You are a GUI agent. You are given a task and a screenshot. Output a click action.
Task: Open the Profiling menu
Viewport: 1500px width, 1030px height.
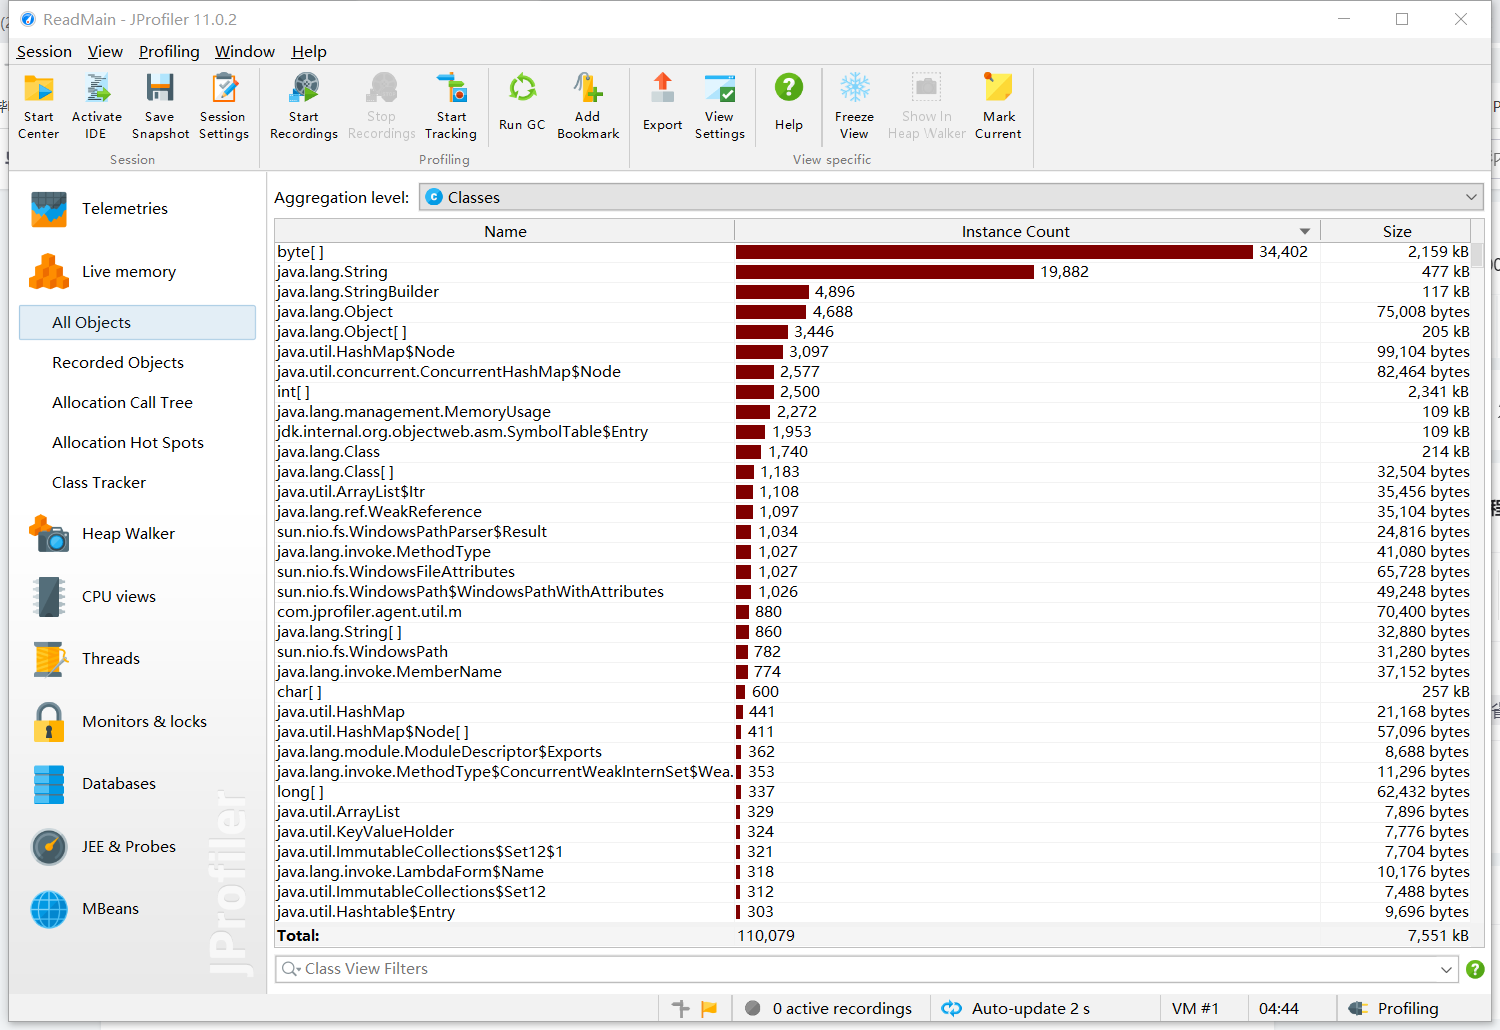(169, 52)
